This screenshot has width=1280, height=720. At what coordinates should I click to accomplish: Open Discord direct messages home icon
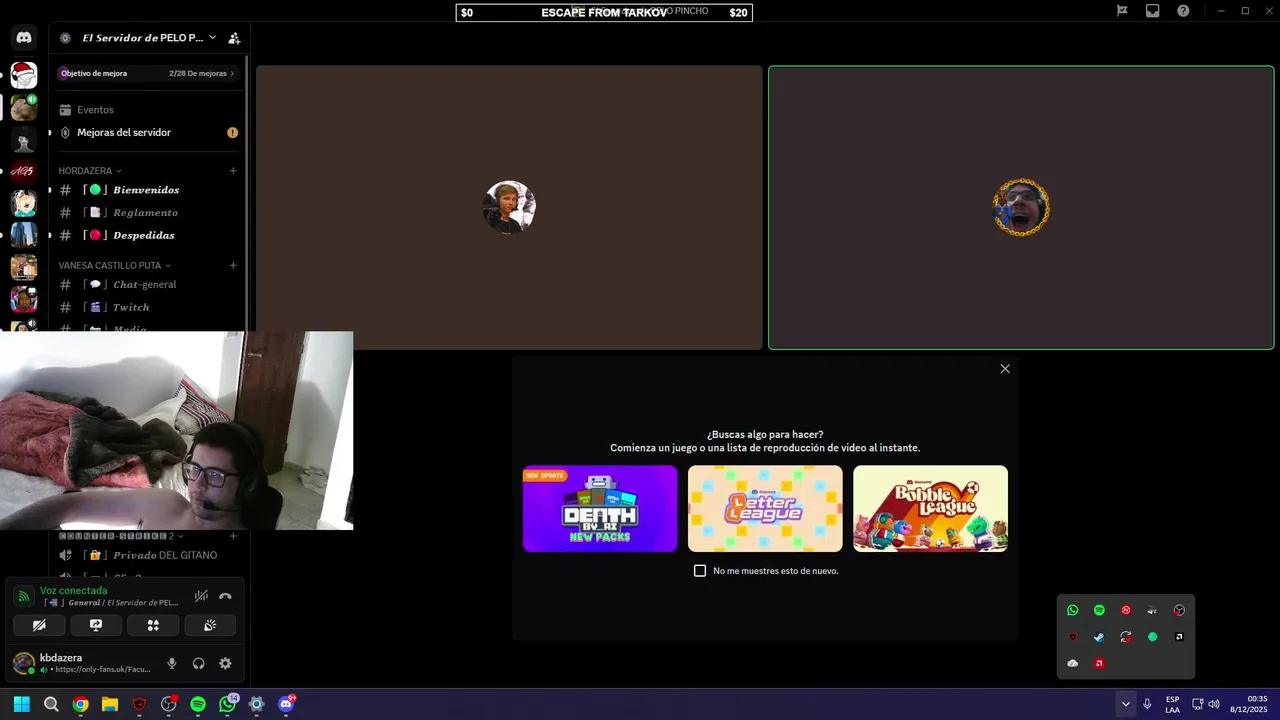[24, 38]
